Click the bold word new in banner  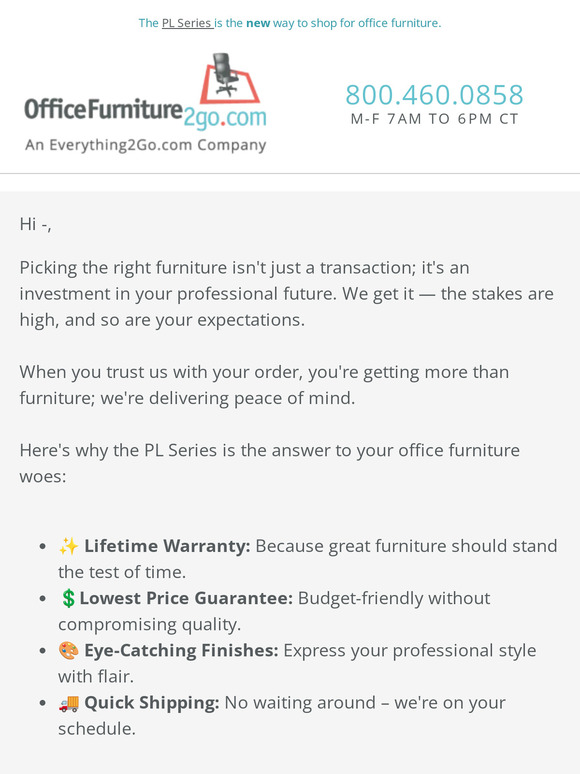tap(258, 23)
